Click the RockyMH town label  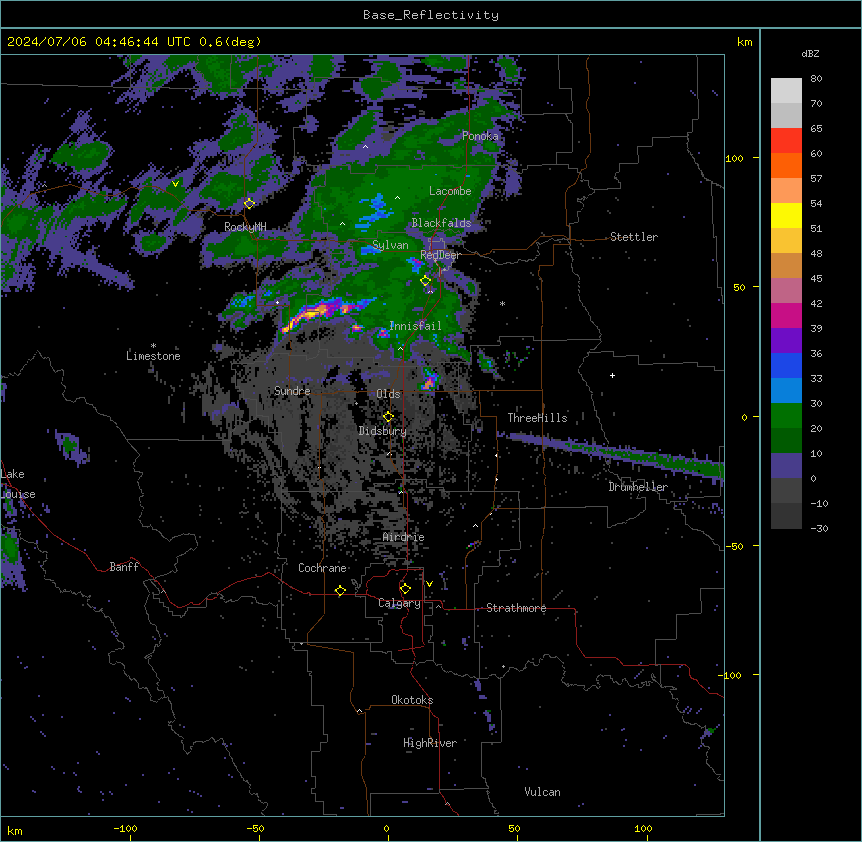pyautogui.click(x=245, y=227)
